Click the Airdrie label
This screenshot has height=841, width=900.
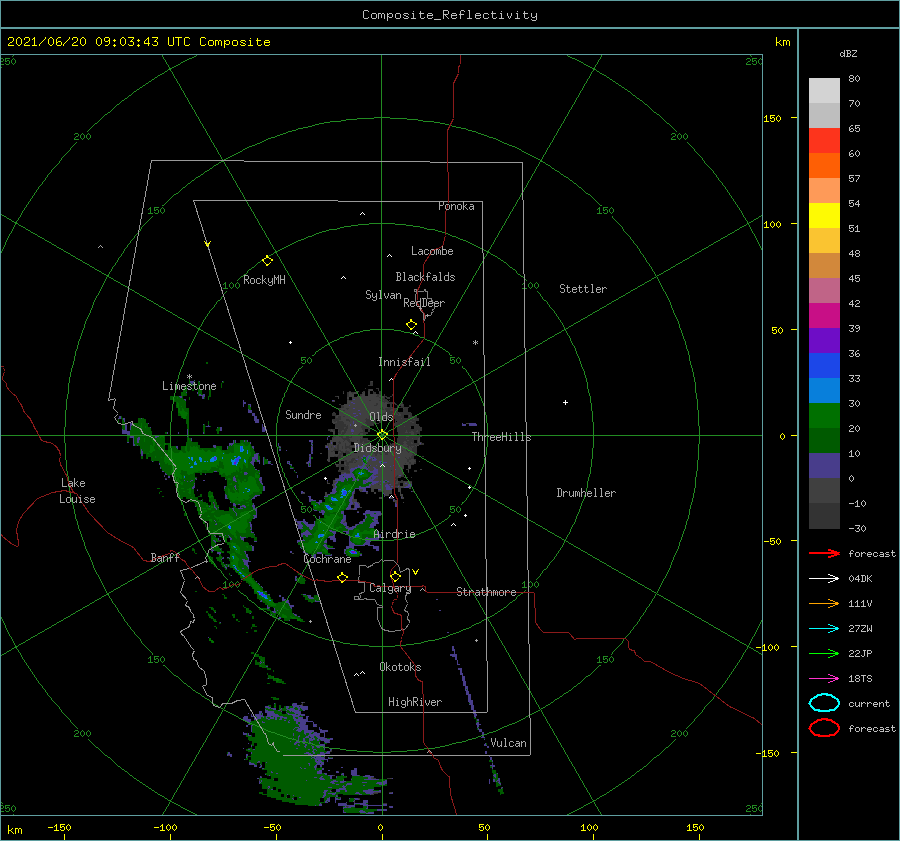pyautogui.click(x=394, y=534)
